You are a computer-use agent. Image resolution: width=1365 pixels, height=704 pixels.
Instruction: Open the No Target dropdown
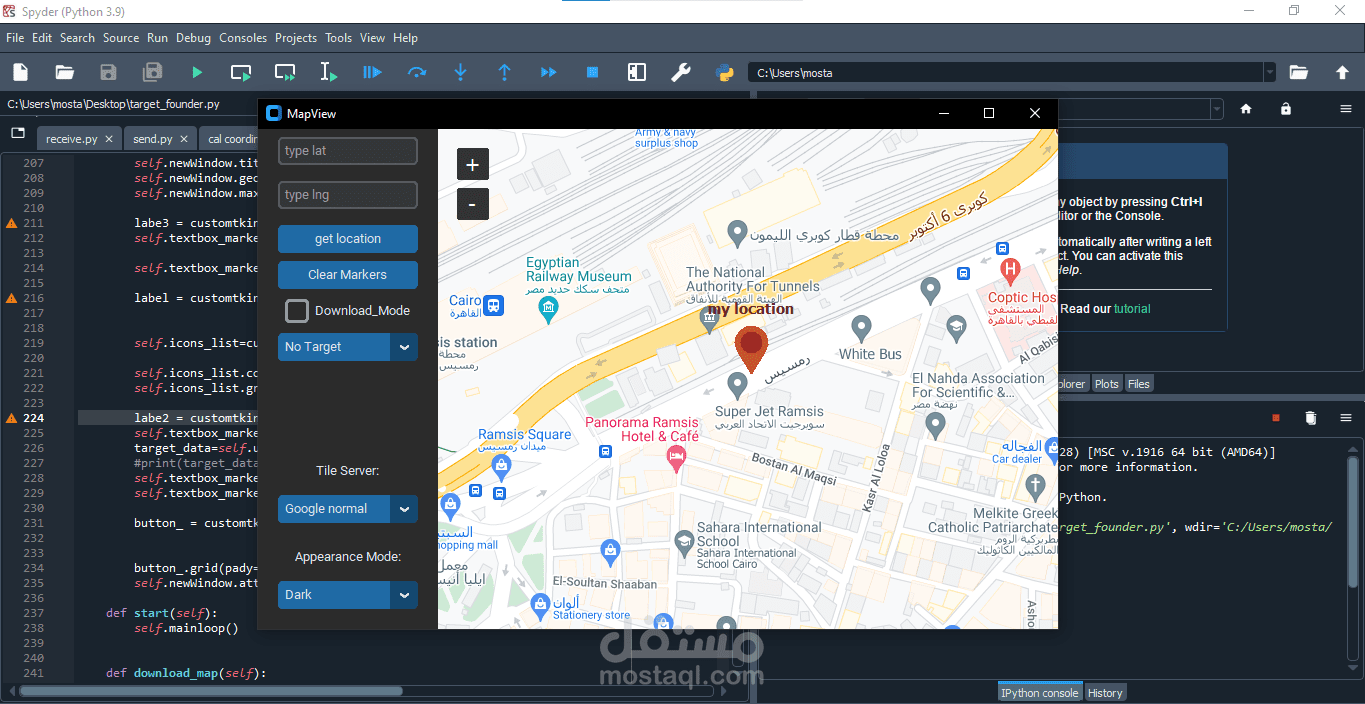coord(347,347)
